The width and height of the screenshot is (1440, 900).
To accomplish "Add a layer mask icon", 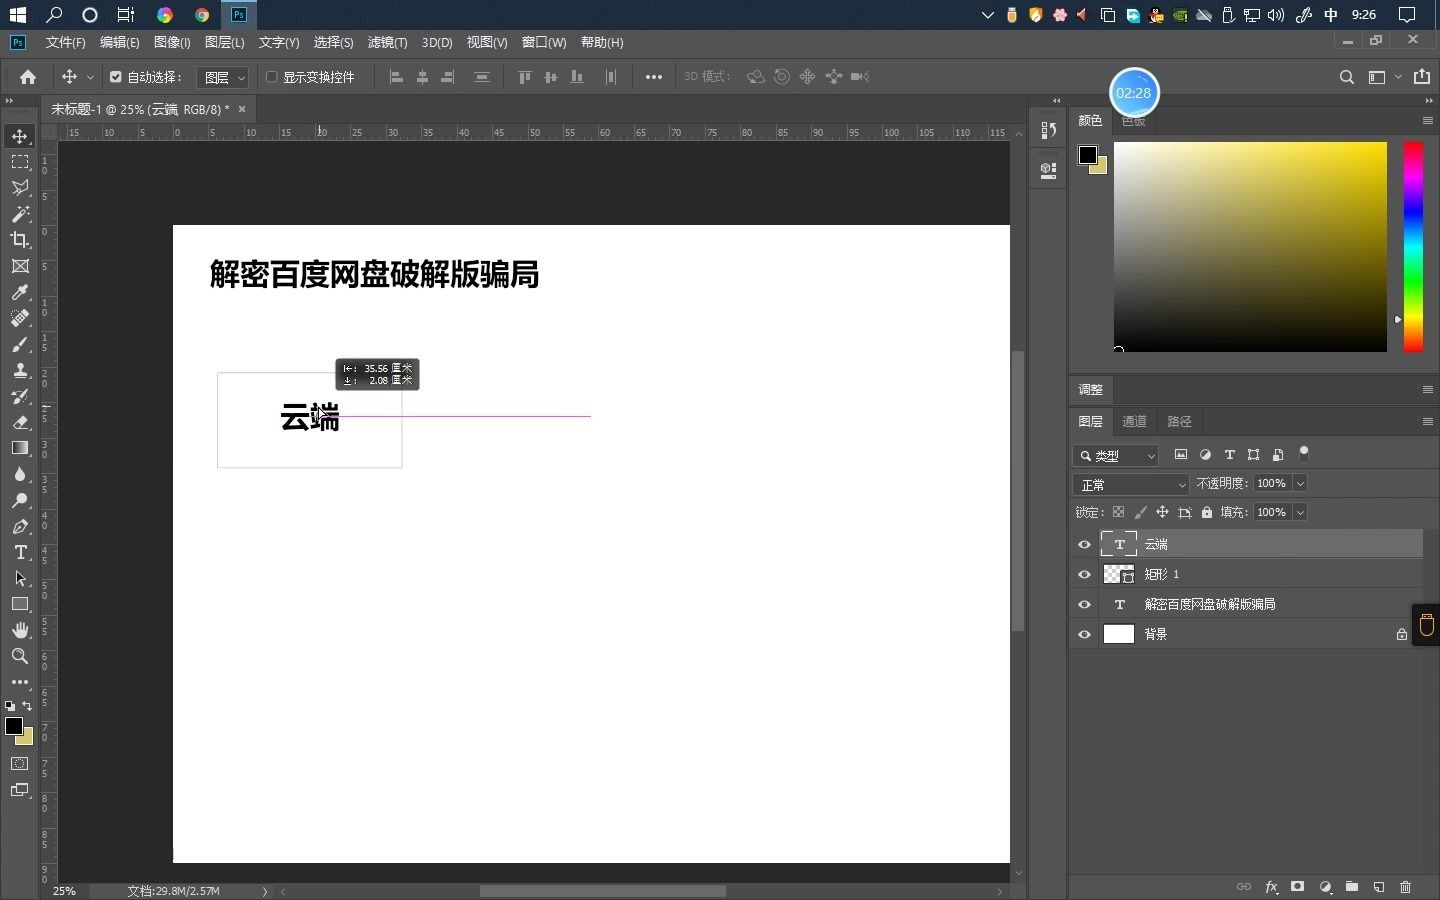I will [1298, 887].
